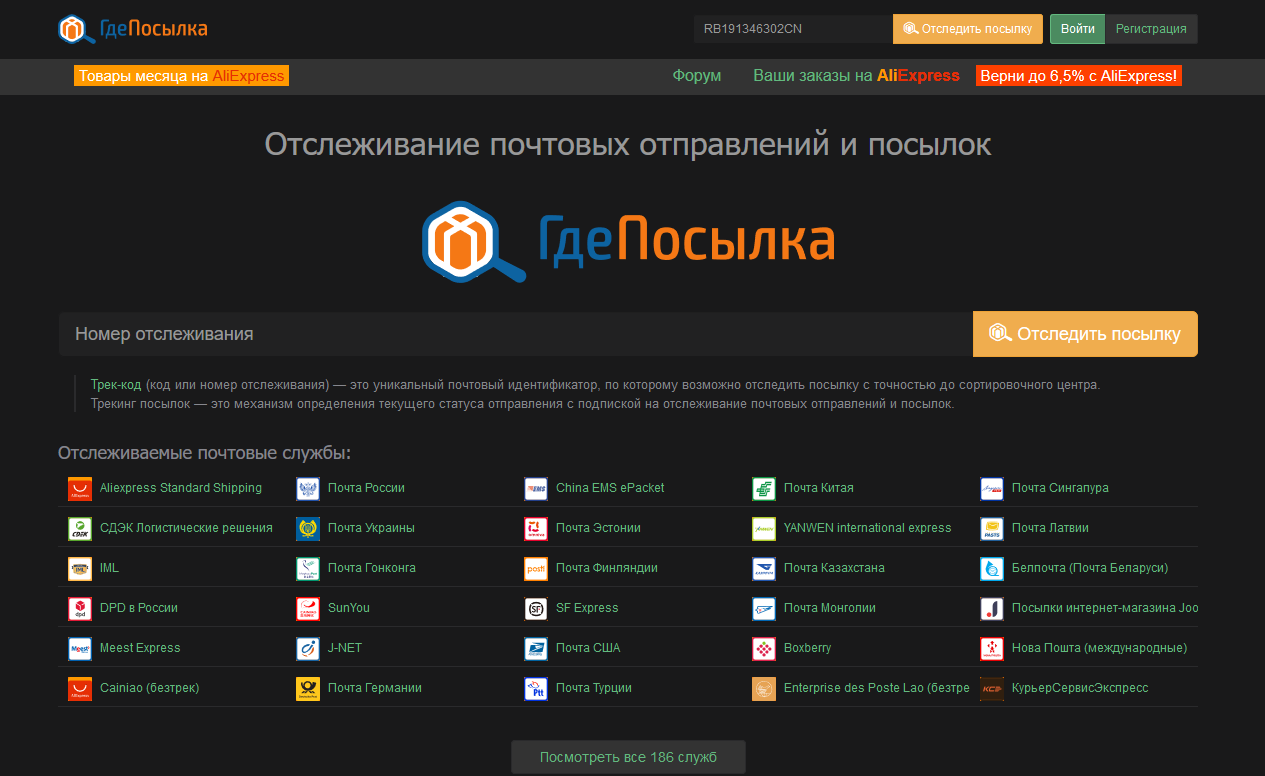
Task: Click the Cainiao carrier icon
Action: 80,689
